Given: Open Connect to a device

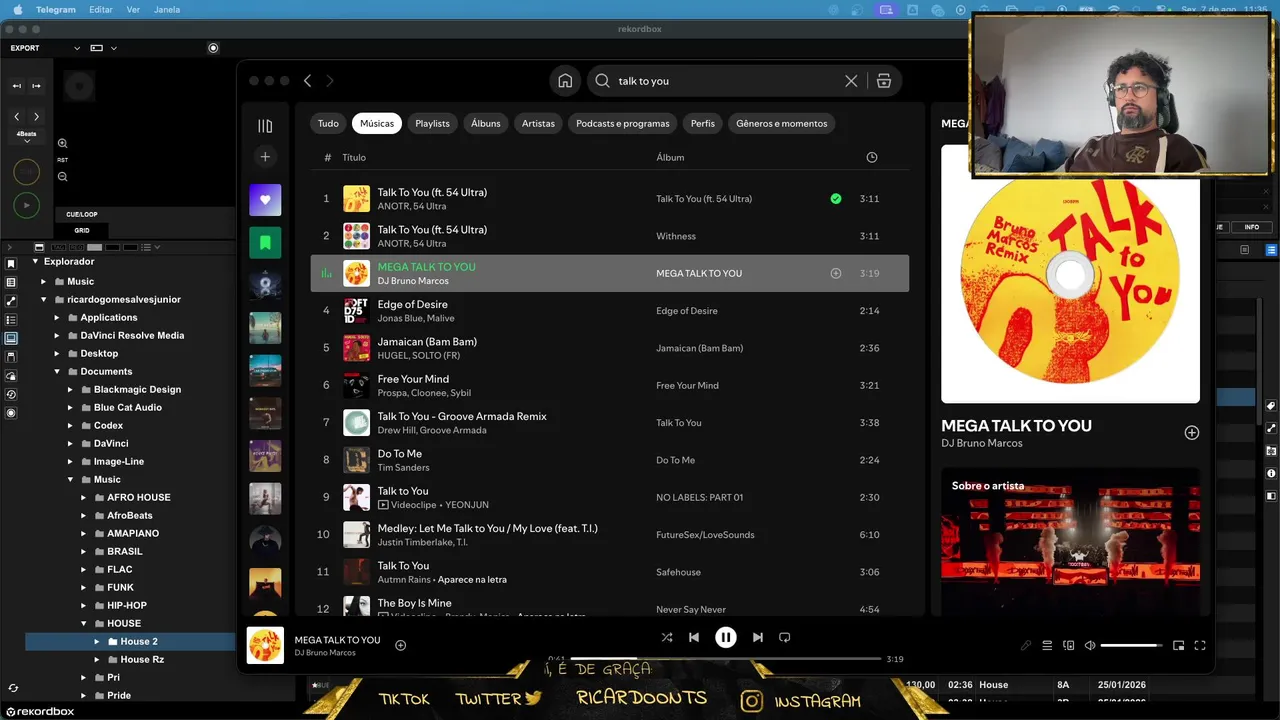Looking at the screenshot, I should (1068, 646).
